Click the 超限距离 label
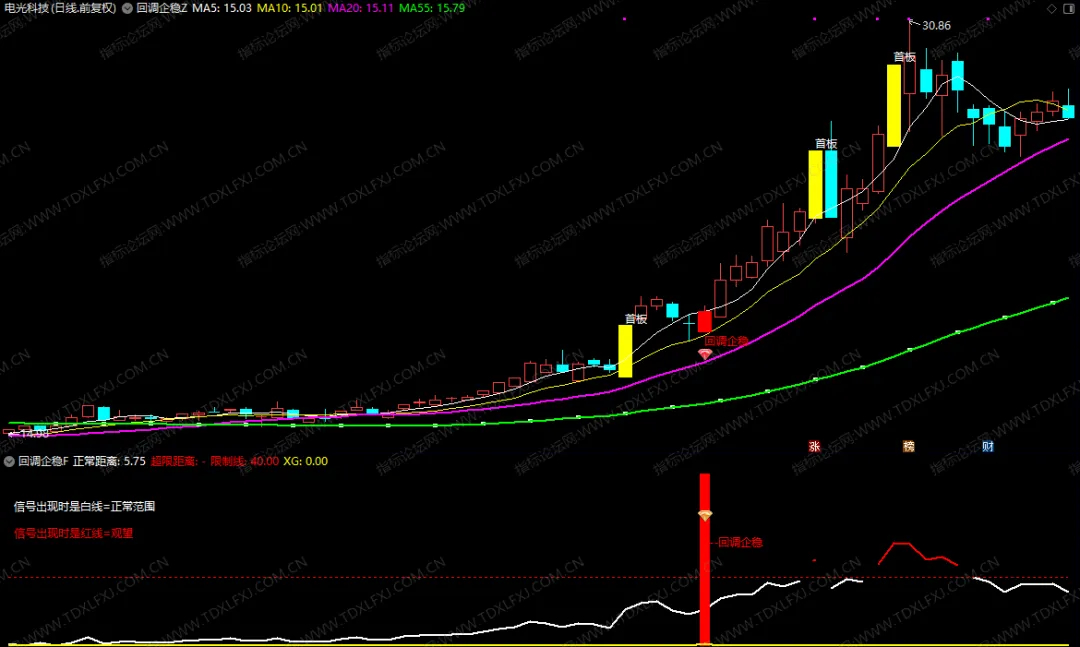The height and width of the screenshot is (647, 1080). pos(174,462)
